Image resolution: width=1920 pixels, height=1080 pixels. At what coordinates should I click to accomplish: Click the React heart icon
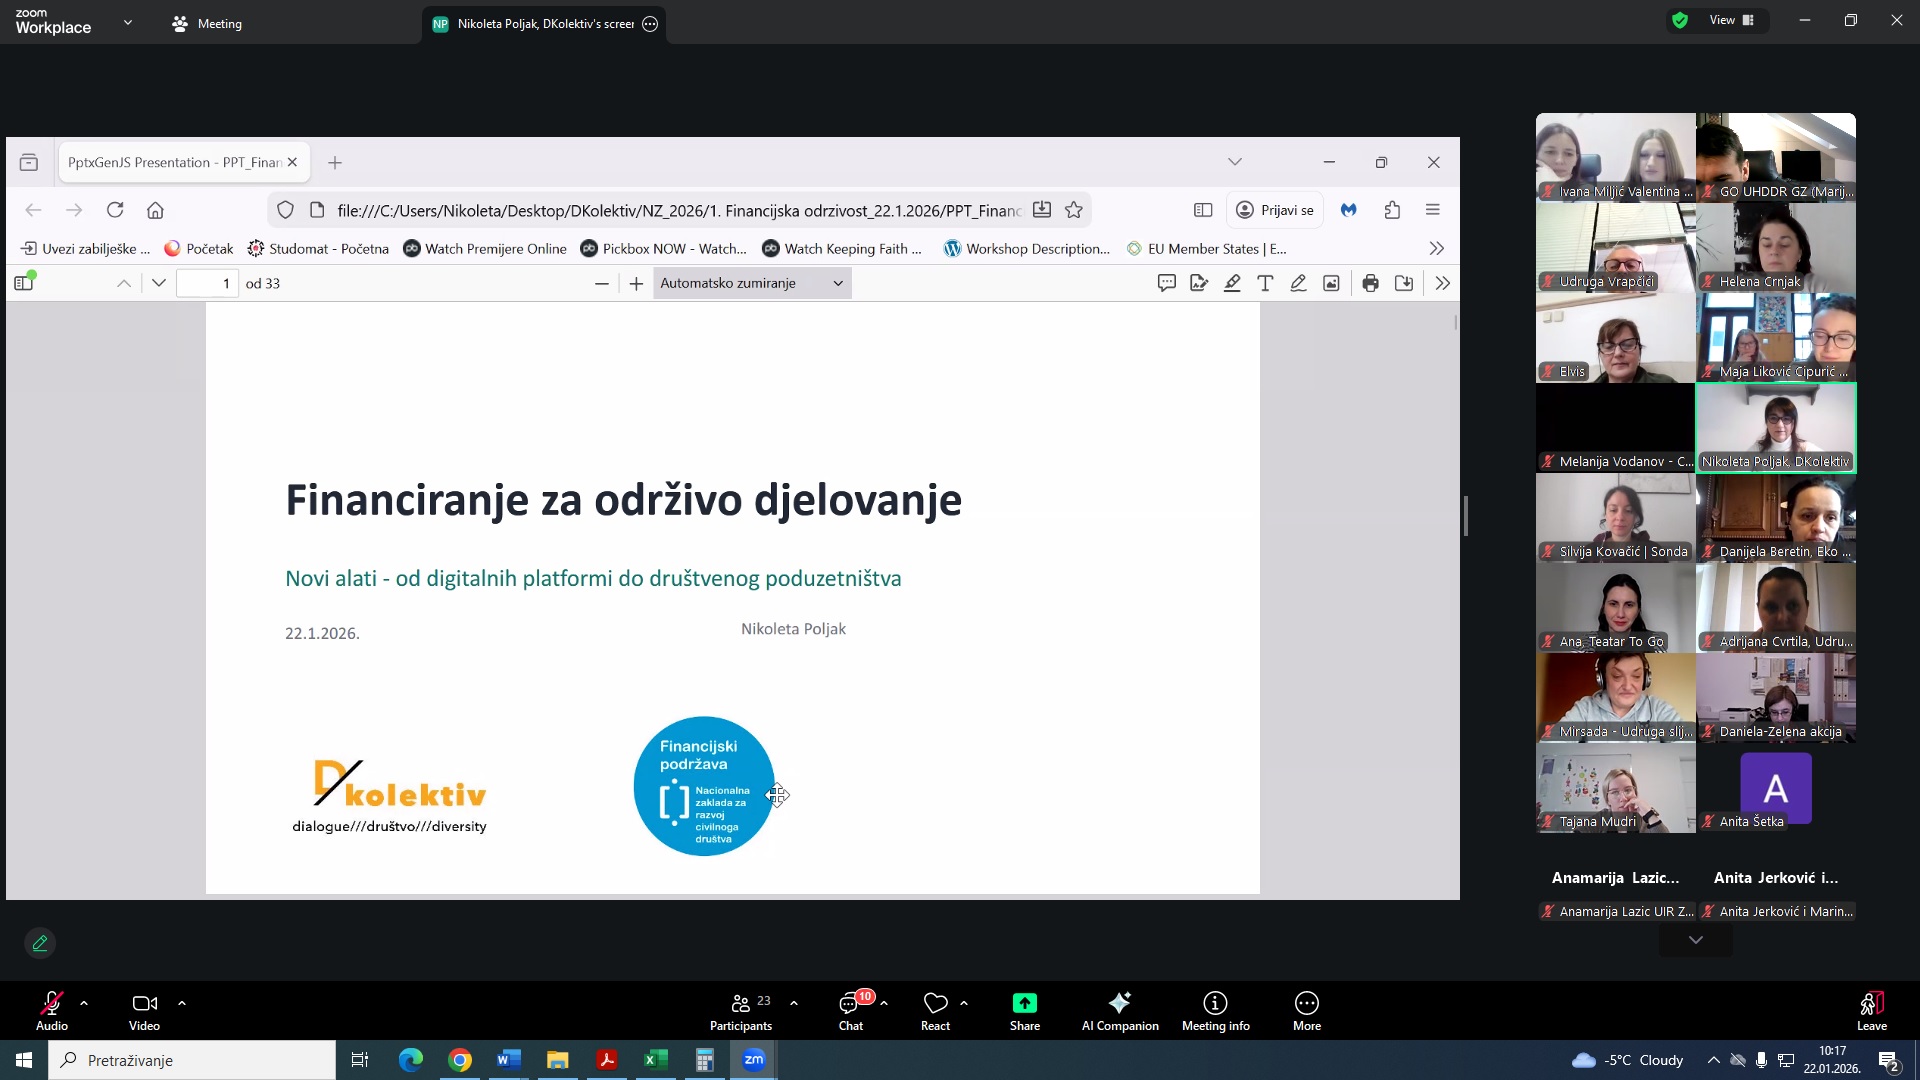[x=935, y=1004]
